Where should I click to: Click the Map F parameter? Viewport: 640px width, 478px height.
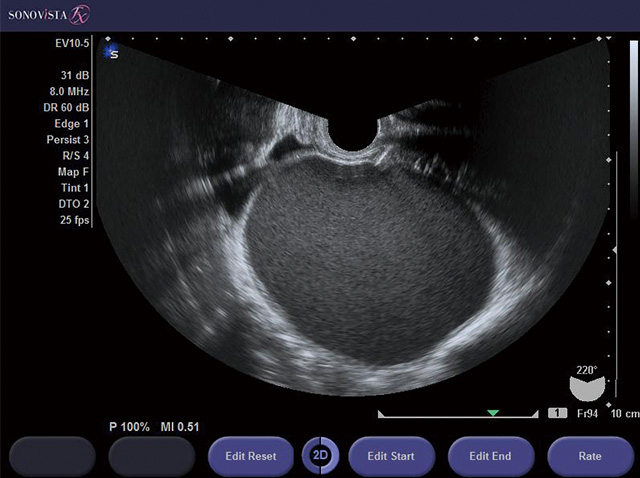[73, 171]
